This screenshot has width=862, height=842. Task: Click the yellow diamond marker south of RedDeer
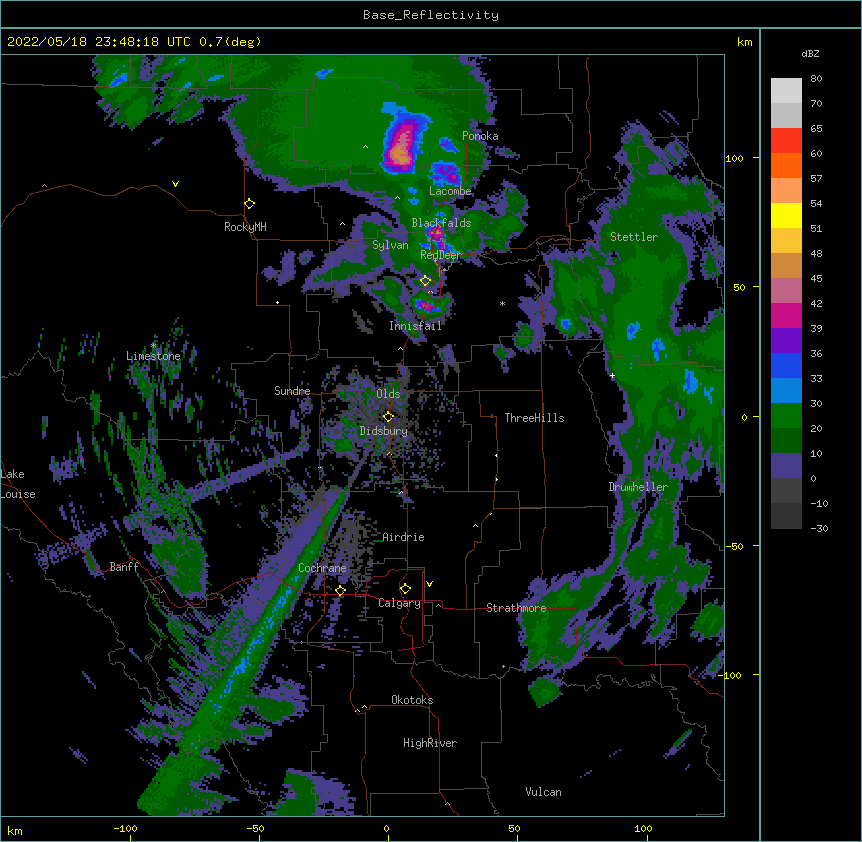pyautogui.click(x=425, y=281)
